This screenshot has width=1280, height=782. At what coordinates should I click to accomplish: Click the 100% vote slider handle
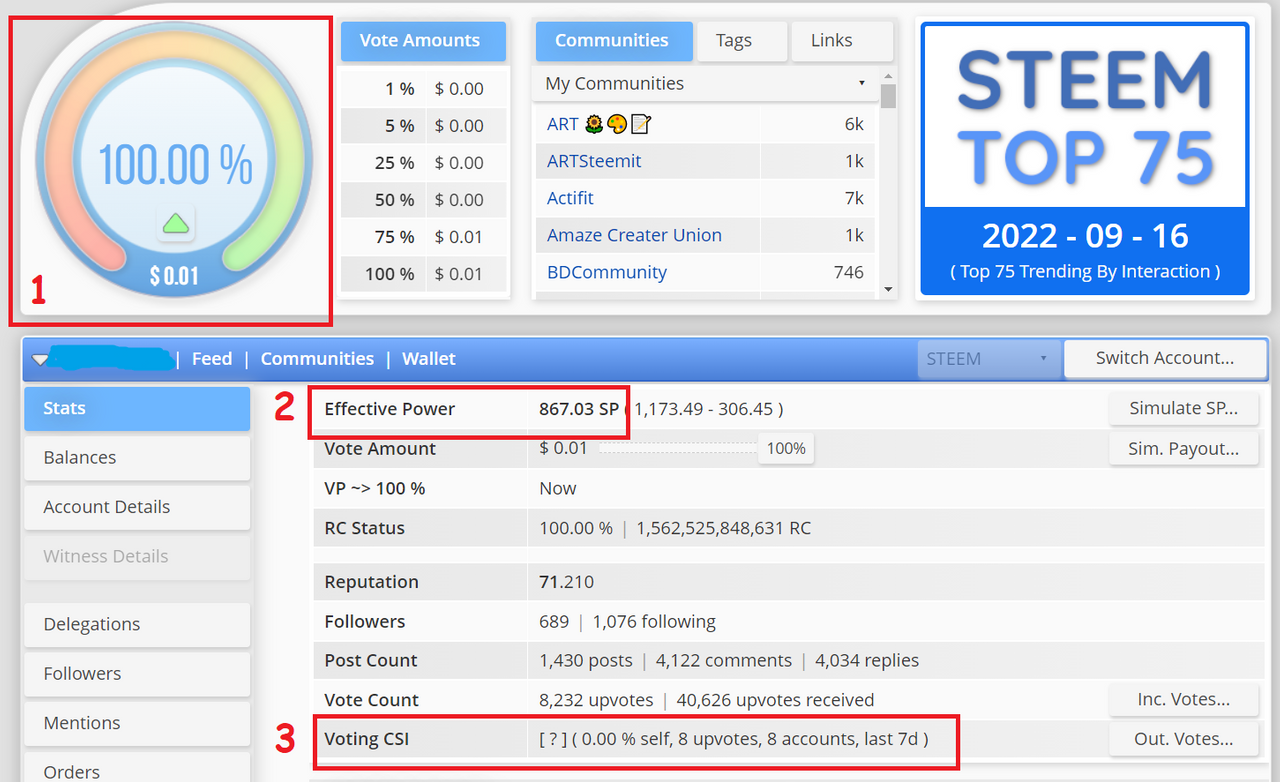click(x=786, y=449)
